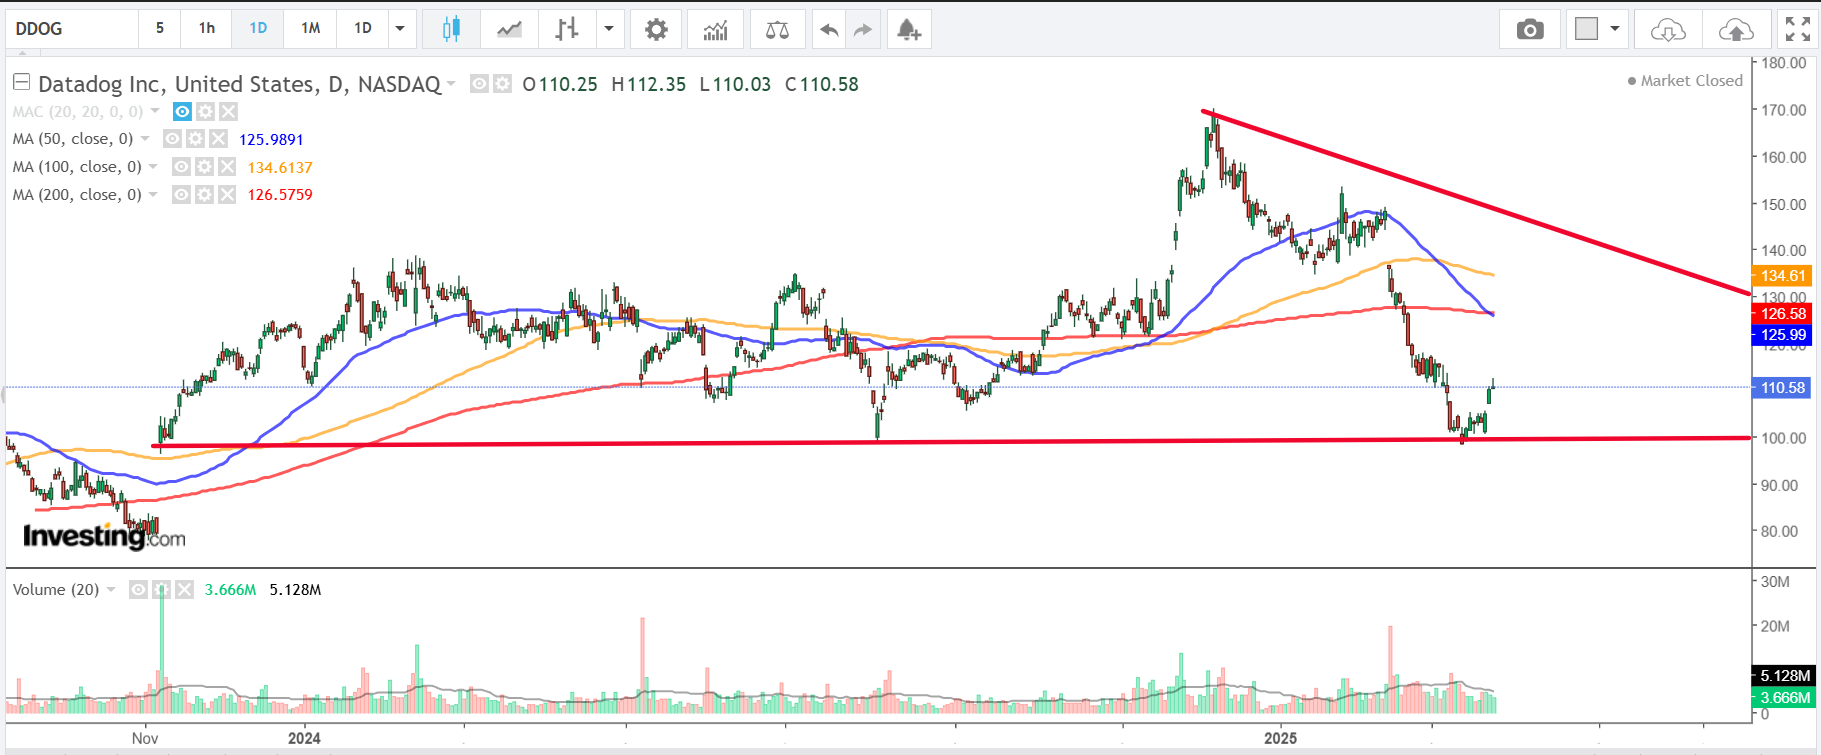Select the highlighted 1D interval
Viewport: 1821px width, 755px height.
coord(258,29)
